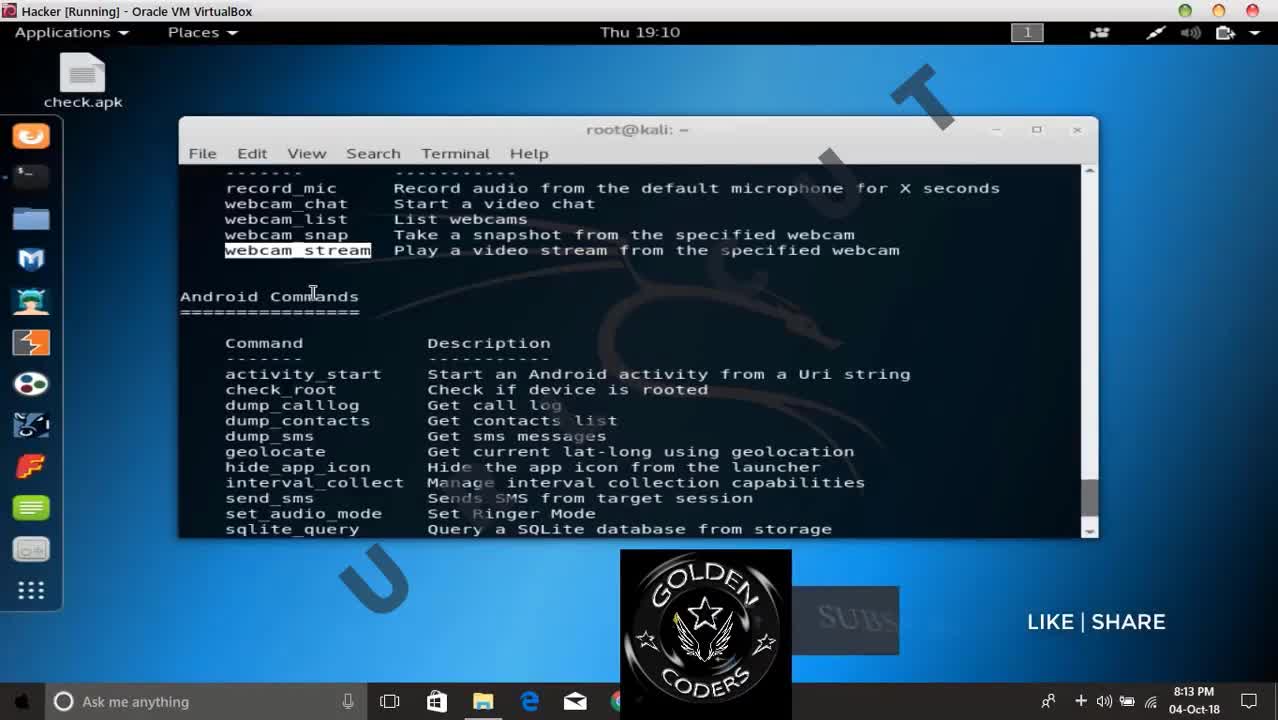Open Windows Action Center notifications

pos(1249,701)
